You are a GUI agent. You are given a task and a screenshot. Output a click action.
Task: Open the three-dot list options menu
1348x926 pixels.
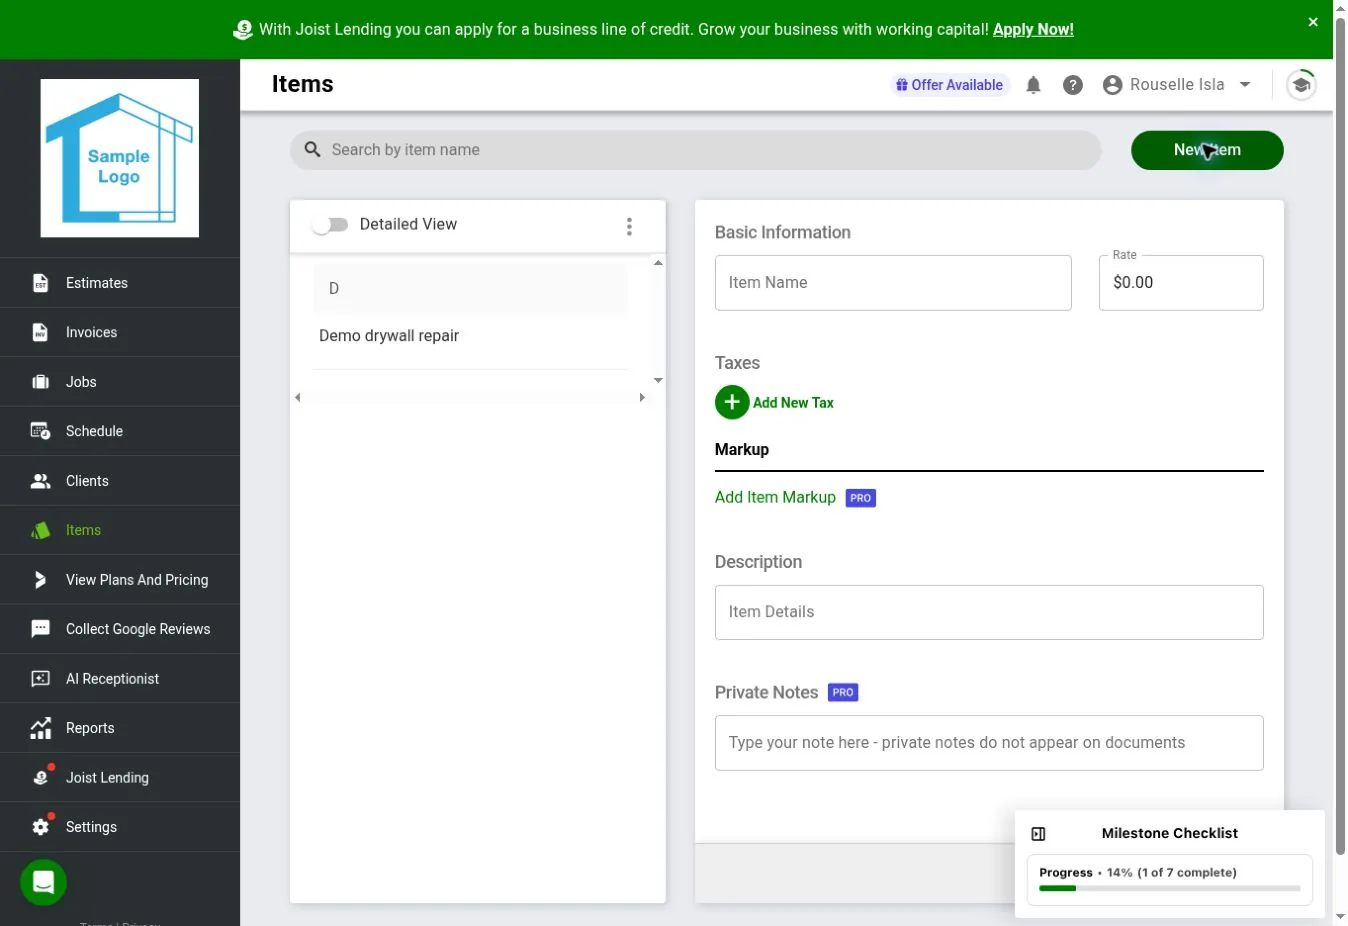pos(629,226)
